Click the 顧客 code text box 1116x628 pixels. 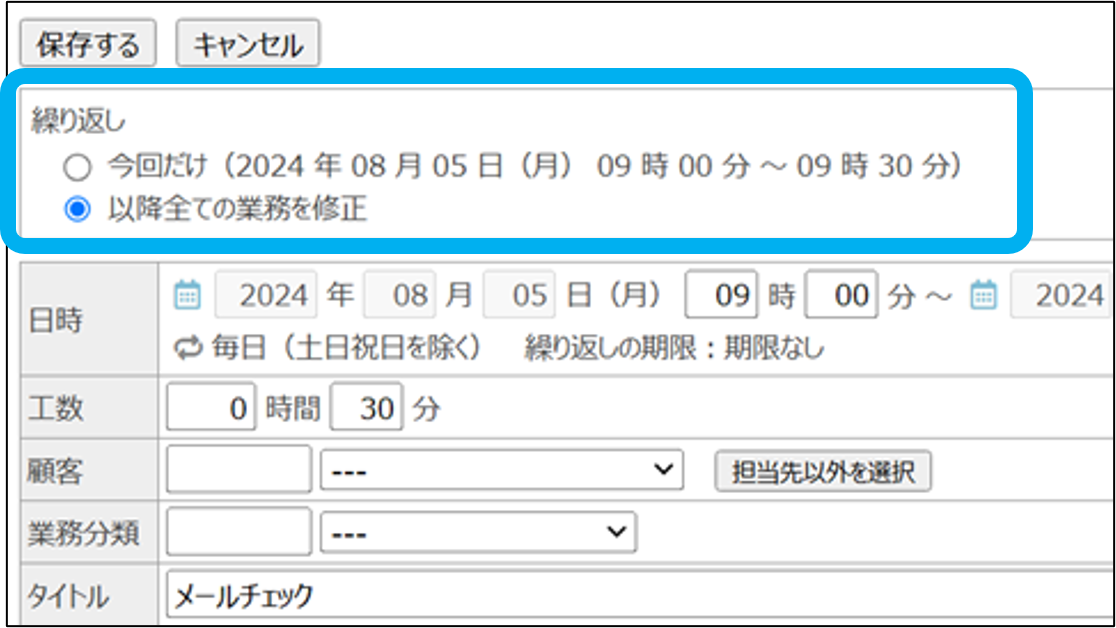tap(238, 470)
